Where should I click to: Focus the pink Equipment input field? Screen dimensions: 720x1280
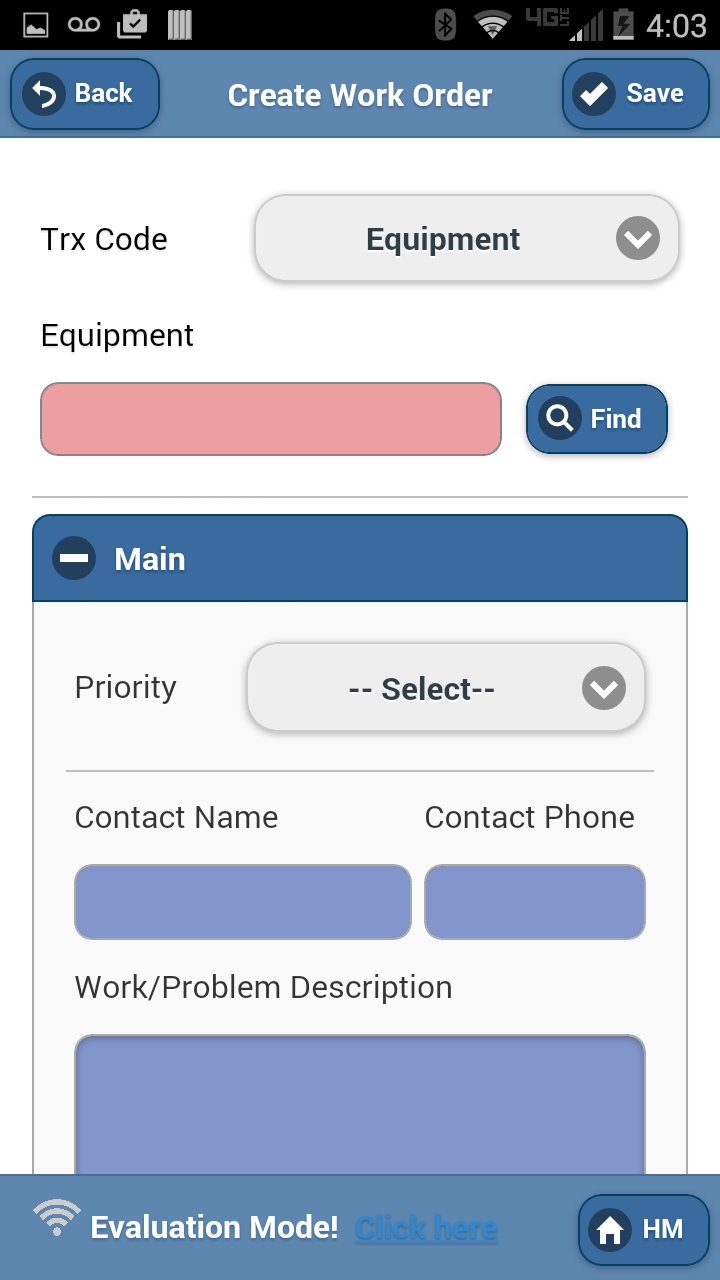pos(270,419)
